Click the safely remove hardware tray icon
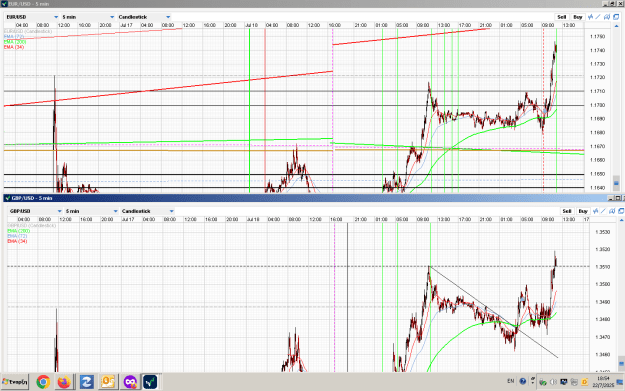This screenshot has height=391, width=625. (x=543, y=382)
